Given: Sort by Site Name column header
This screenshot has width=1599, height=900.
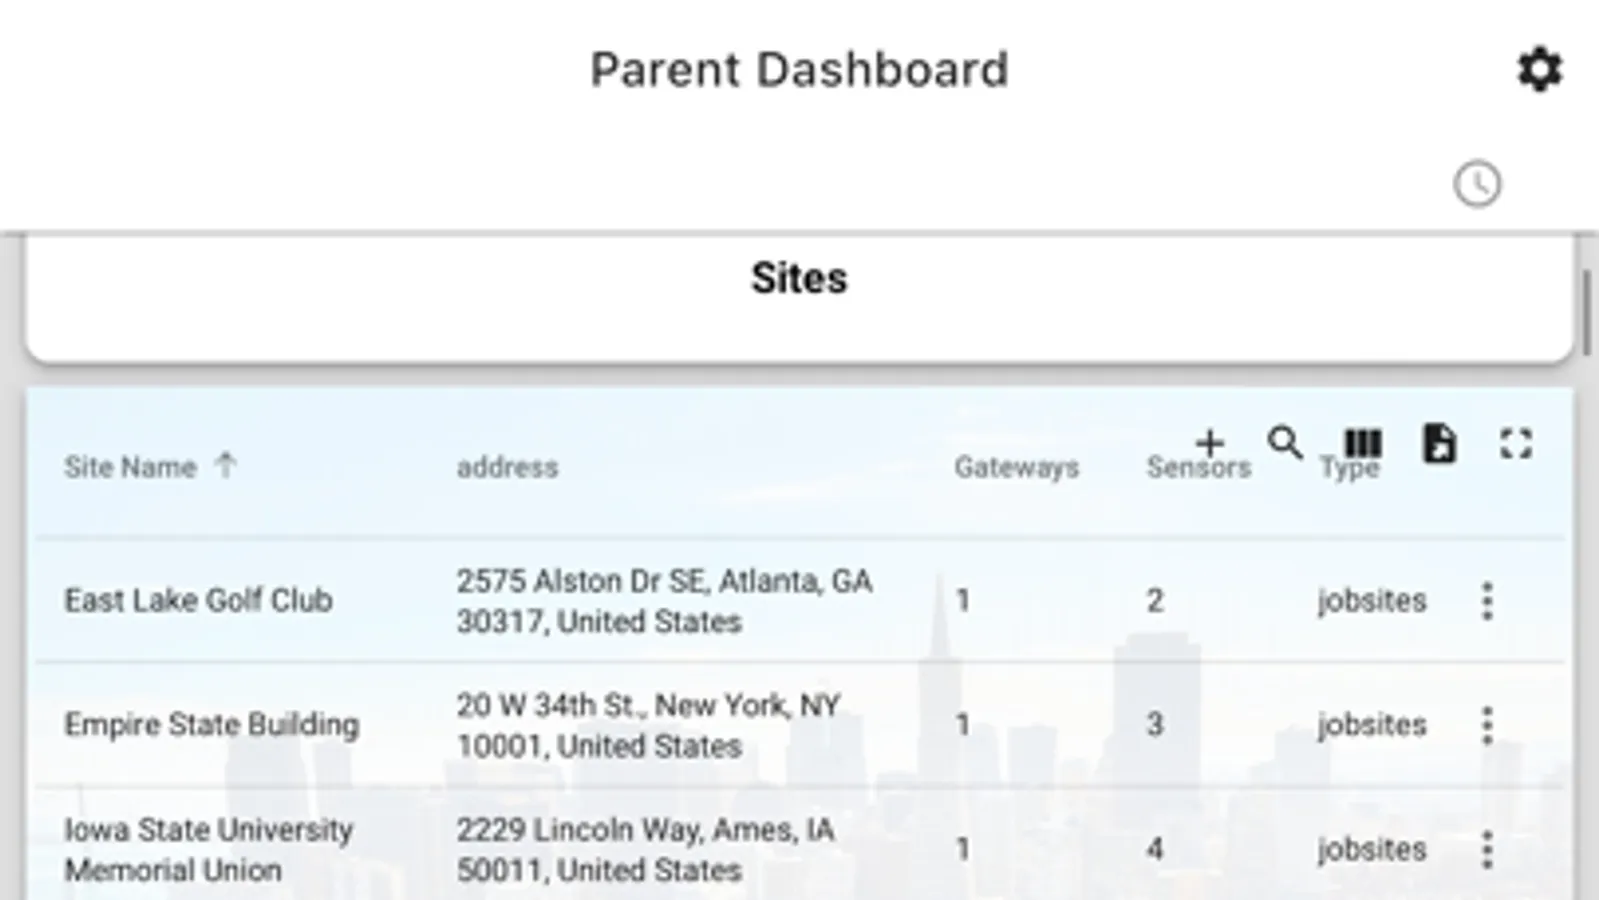Looking at the screenshot, I should [130, 467].
